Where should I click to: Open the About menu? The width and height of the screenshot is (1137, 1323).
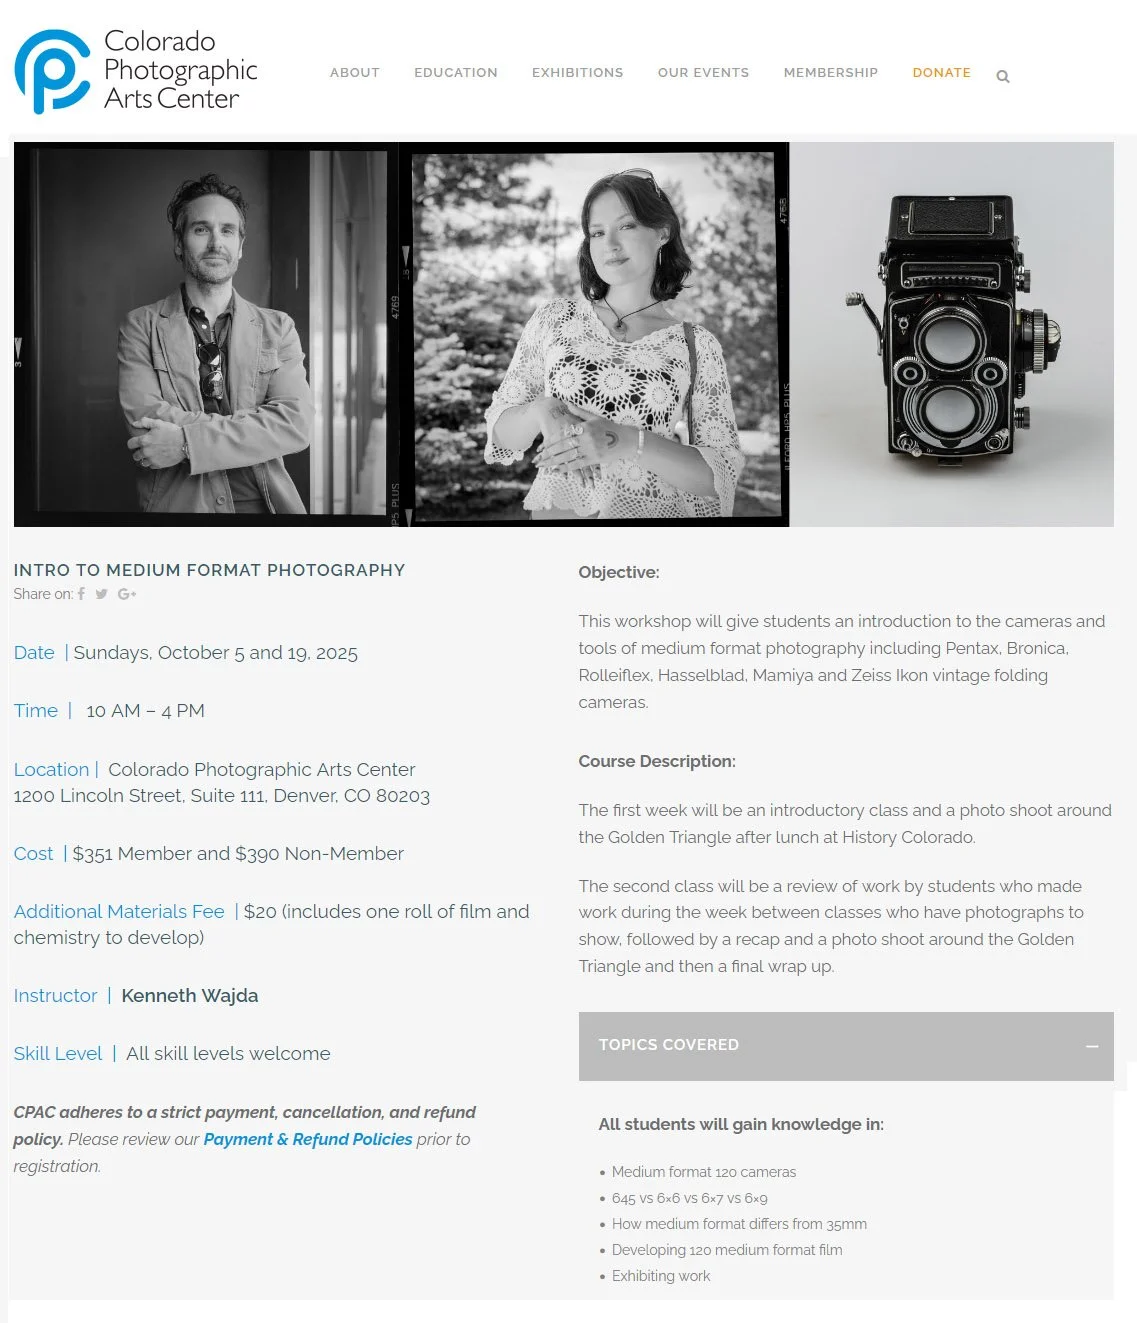(355, 73)
